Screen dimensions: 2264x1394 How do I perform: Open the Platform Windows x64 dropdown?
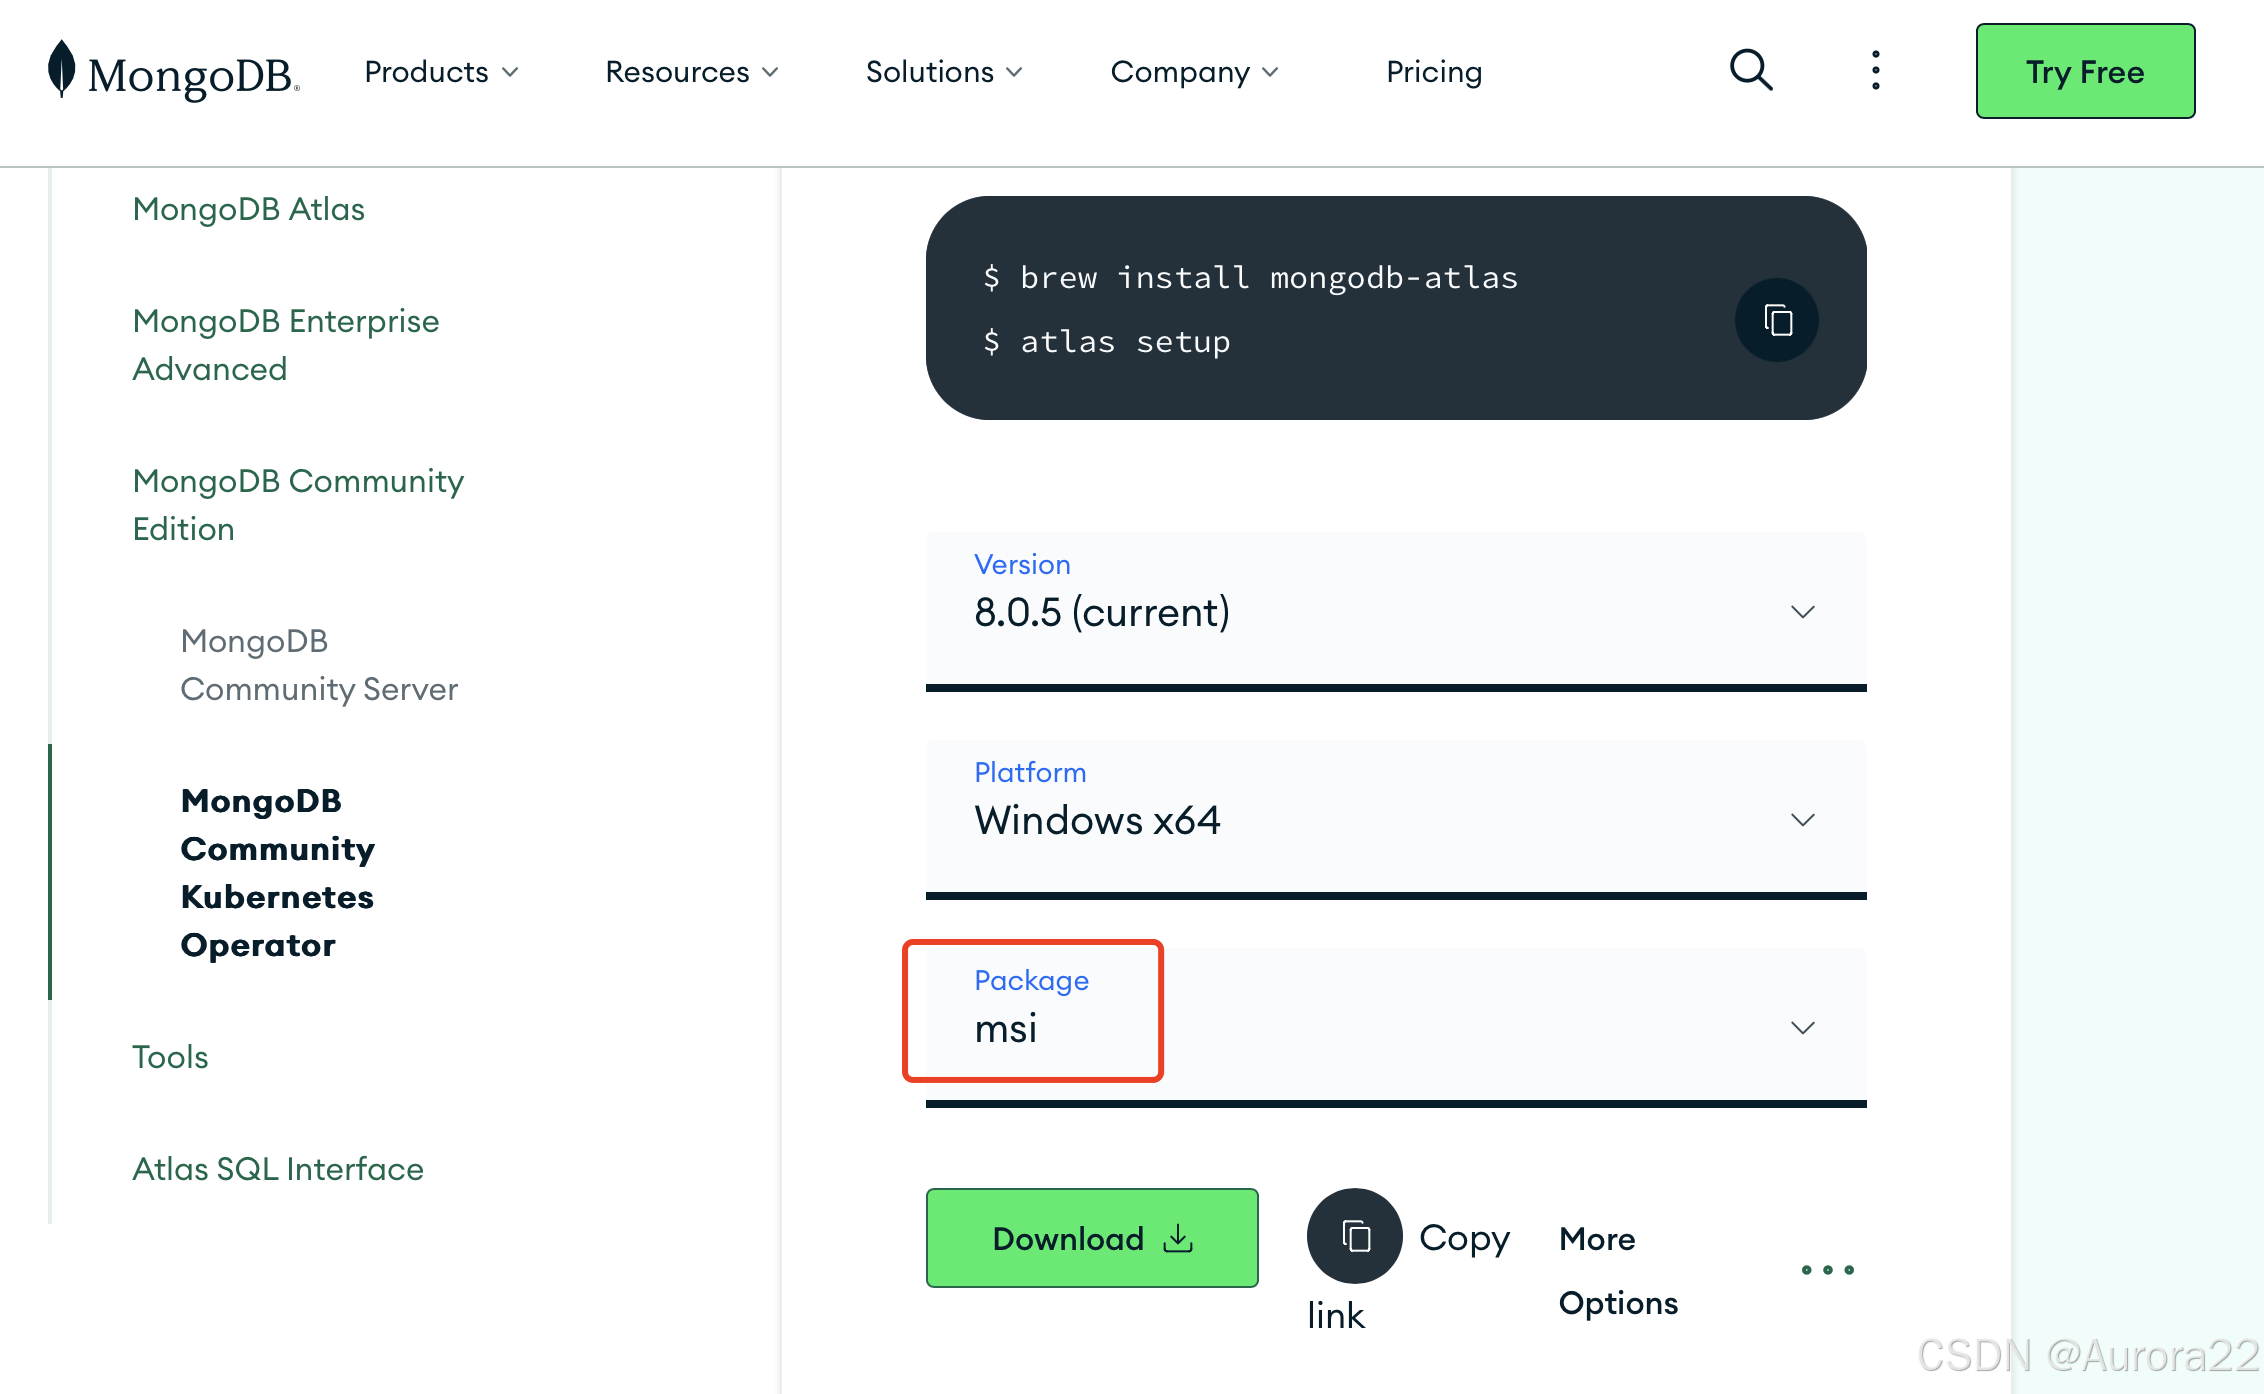click(x=1396, y=818)
